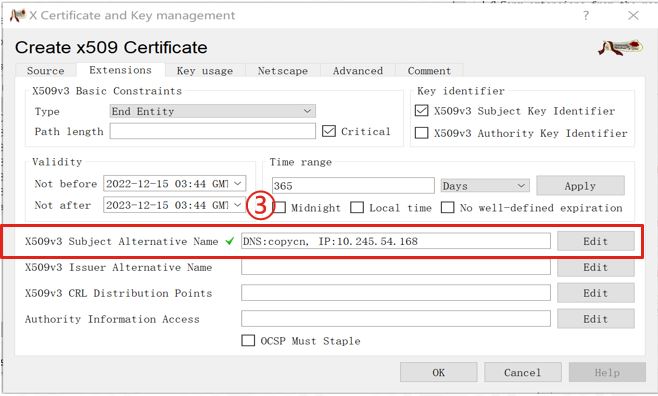Click the Apply button

(580, 185)
